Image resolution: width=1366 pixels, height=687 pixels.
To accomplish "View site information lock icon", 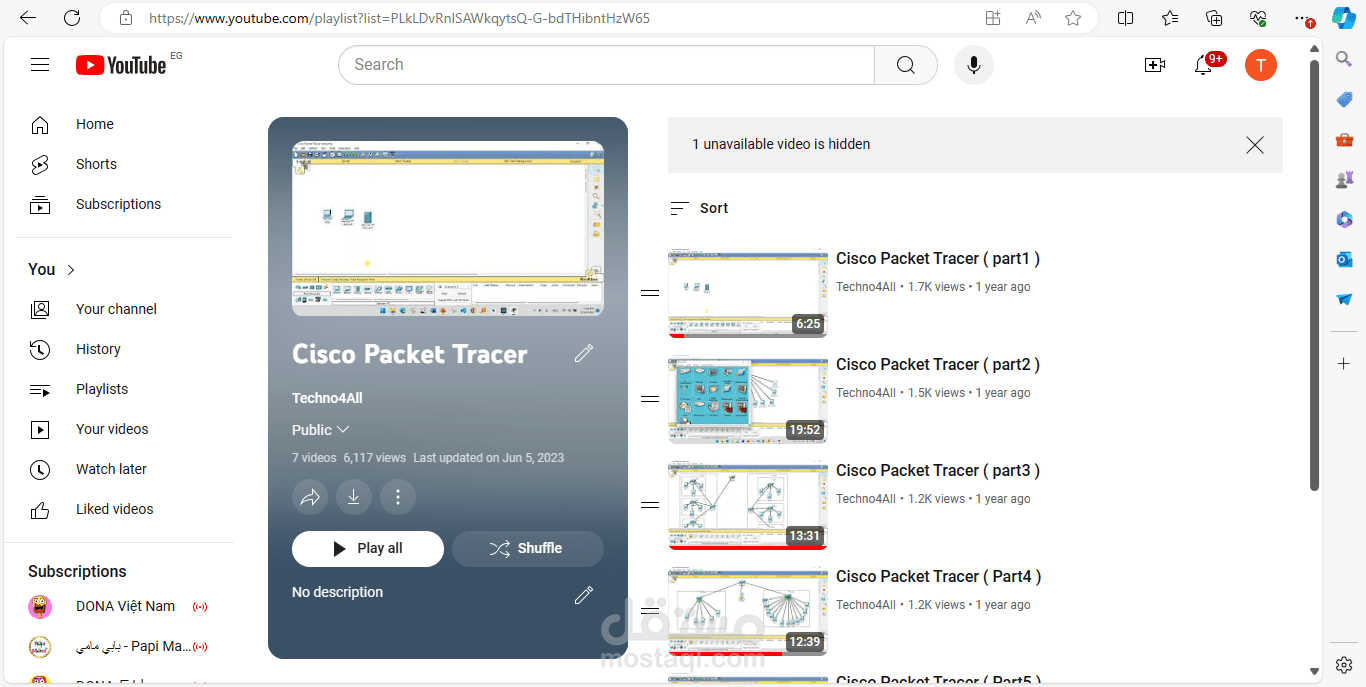I will (x=125, y=18).
